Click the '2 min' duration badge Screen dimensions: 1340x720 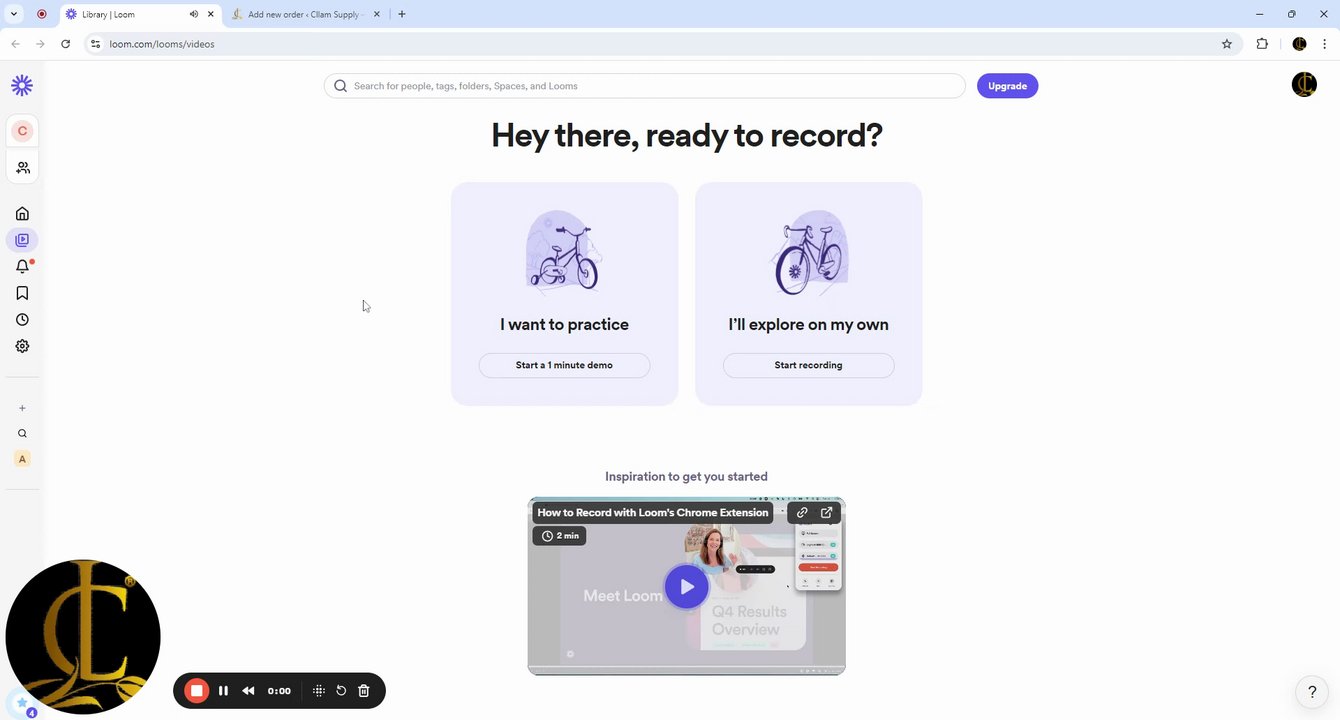click(x=560, y=536)
